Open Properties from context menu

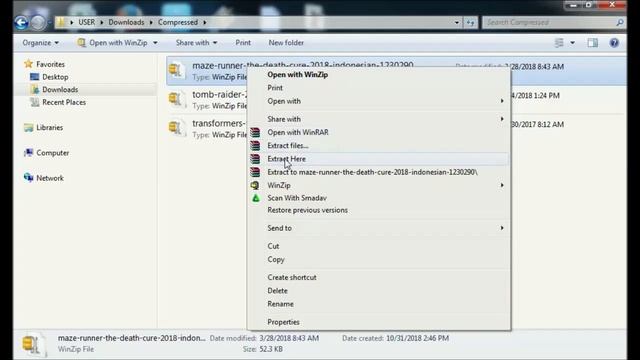(379, 322)
